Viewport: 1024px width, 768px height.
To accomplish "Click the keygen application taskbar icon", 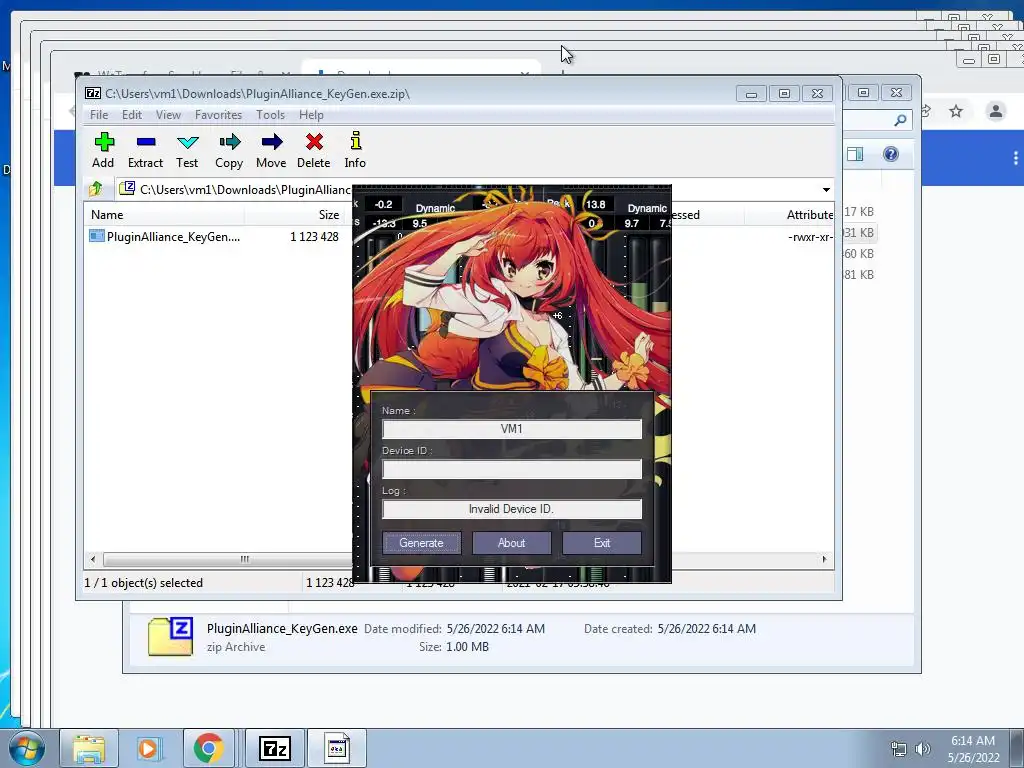I will (x=337, y=748).
